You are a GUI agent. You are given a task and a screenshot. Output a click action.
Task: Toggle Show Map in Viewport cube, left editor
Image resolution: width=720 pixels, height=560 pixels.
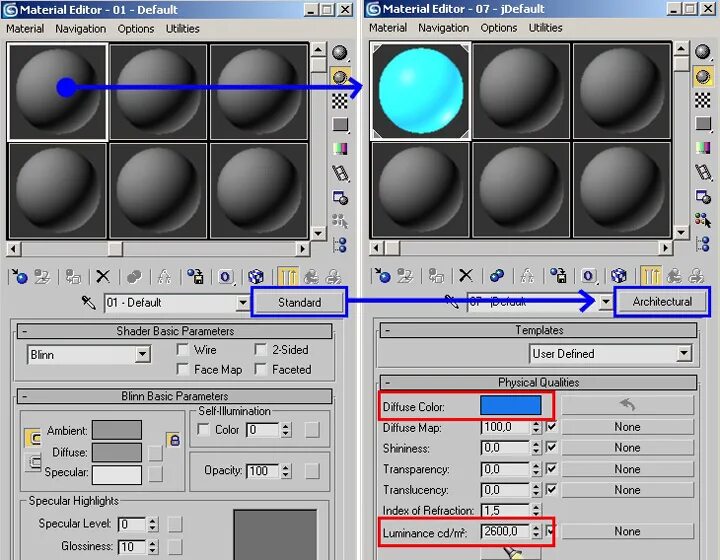tap(256, 276)
